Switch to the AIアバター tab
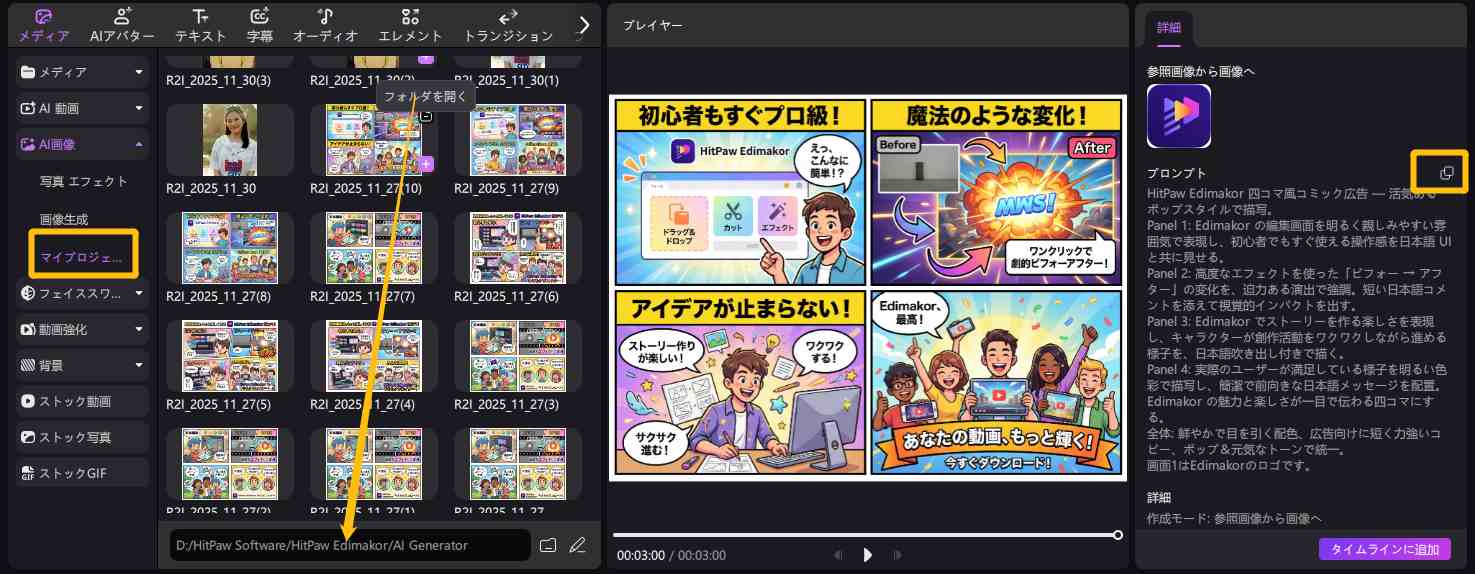The width and height of the screenshot is (1475, 574). [x=122, y=25]
